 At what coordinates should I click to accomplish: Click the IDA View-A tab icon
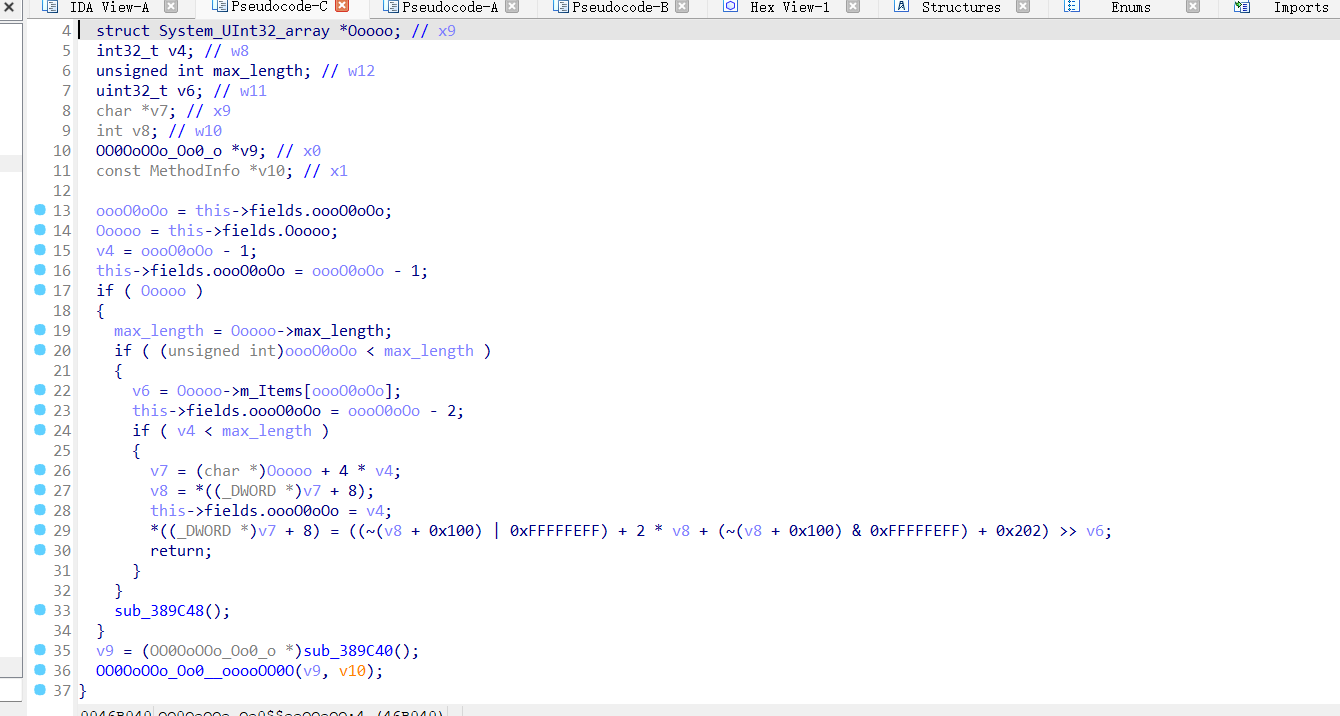click(x=48, y=7)
